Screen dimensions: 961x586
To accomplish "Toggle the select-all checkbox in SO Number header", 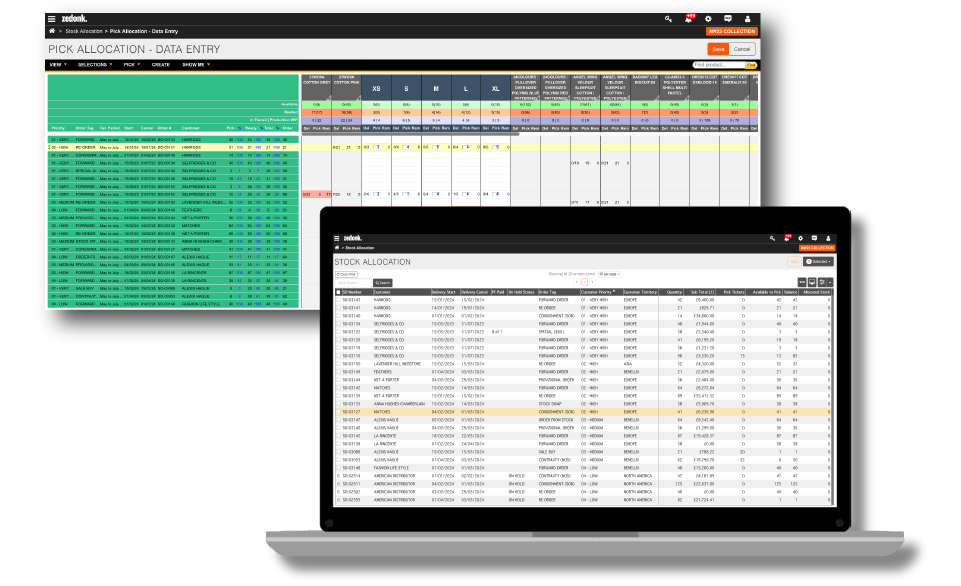I will click(x=338, y=291).
